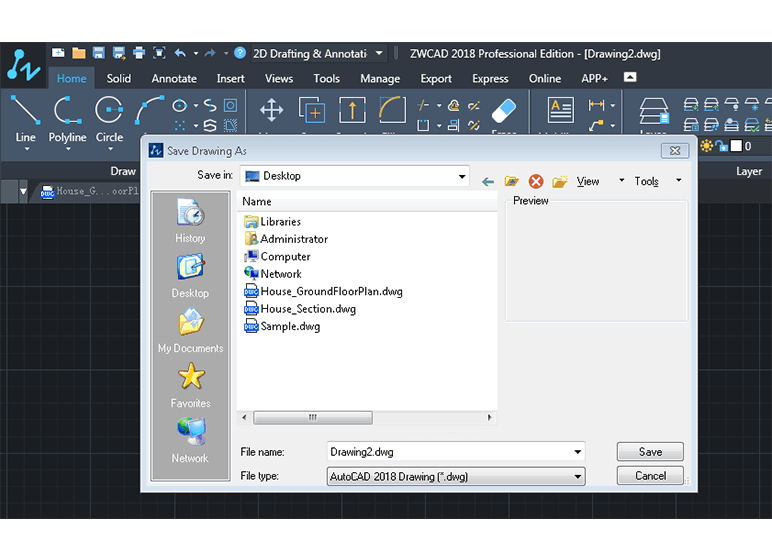Open the Layer Properties manager icon
The width and height of the screenshot is (772, 560).
[654, 110]
